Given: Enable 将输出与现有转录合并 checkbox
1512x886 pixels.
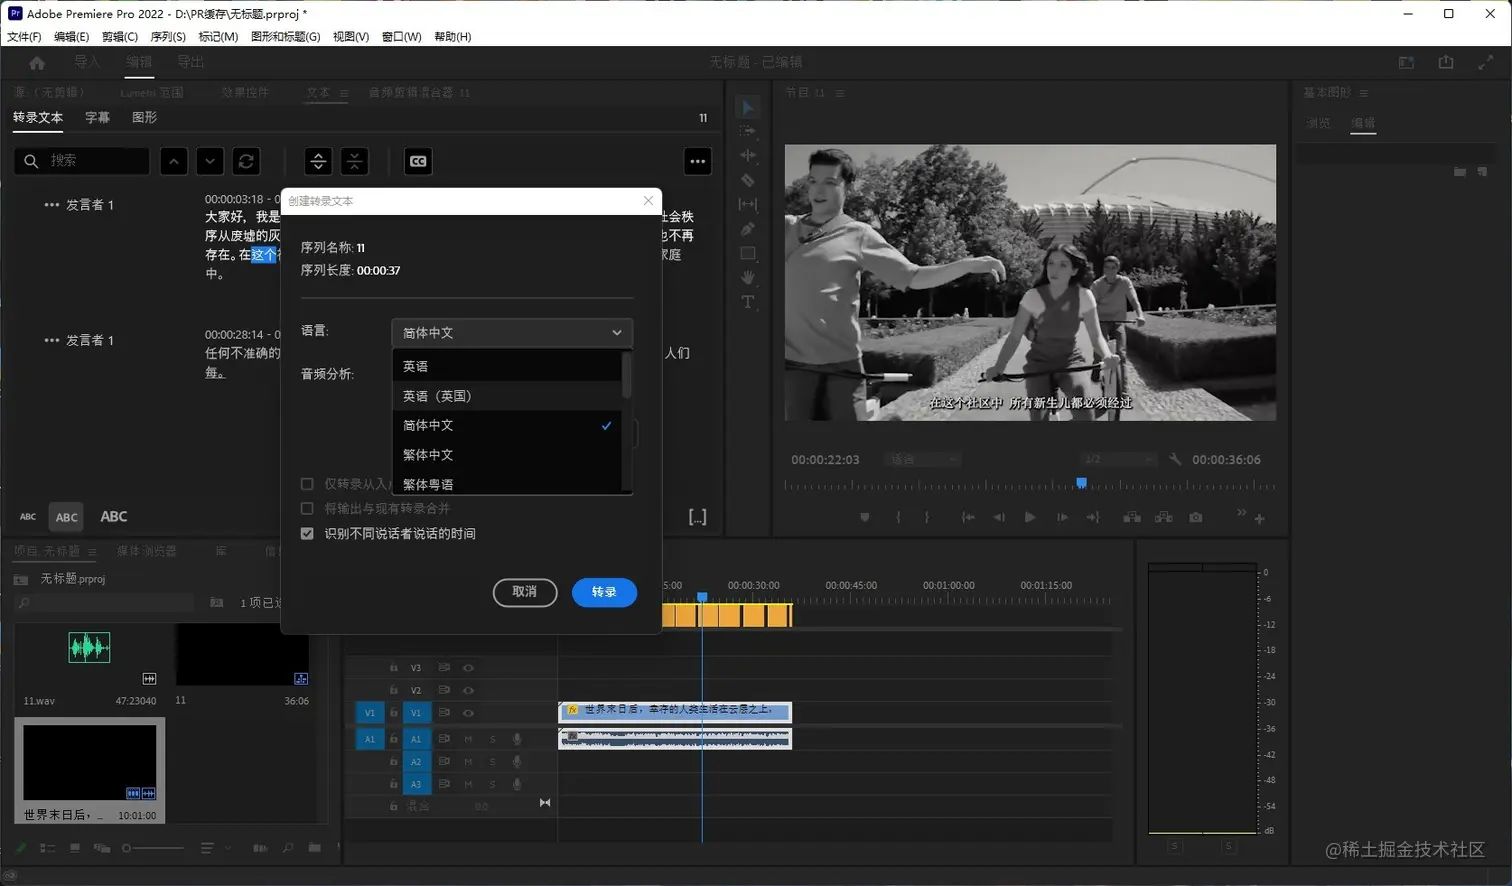Looking at the screenshot, I should (307, 508).
